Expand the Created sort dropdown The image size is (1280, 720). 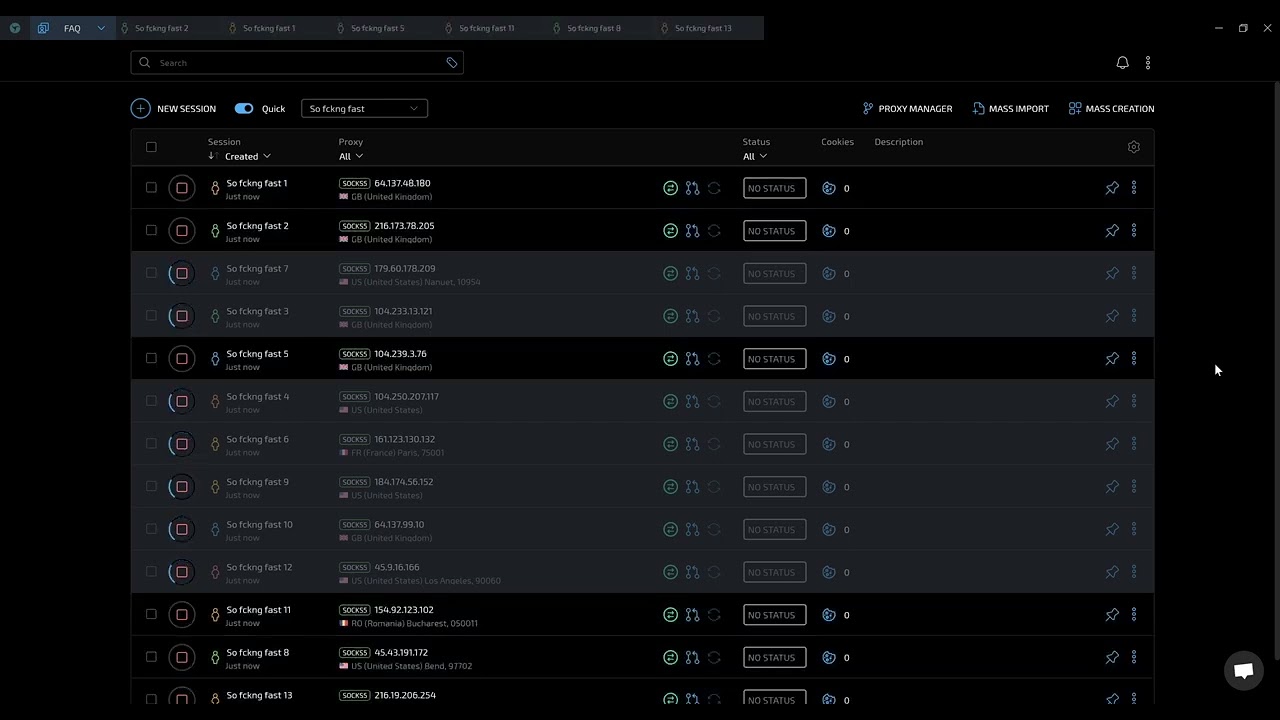(x=247, y=156)
